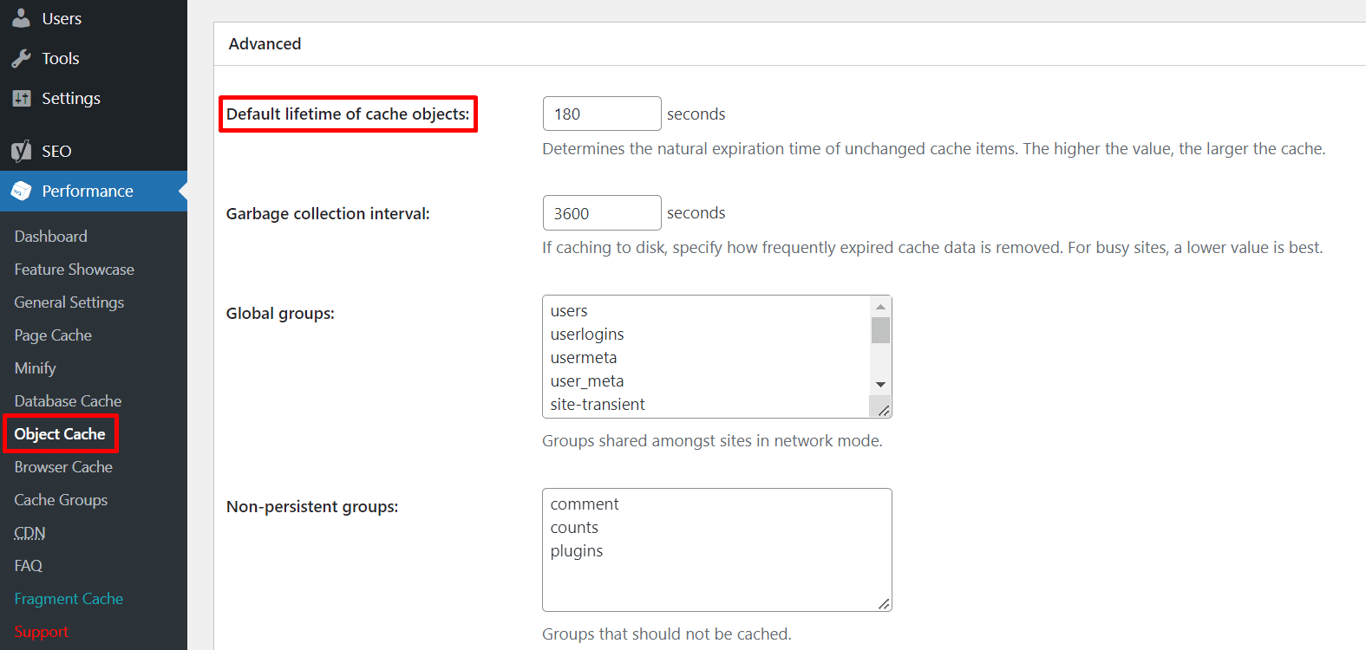Screen dimensions: 1366x650
Task: Click the Users icon in the sidebar
Action: (x=22, y=18)
